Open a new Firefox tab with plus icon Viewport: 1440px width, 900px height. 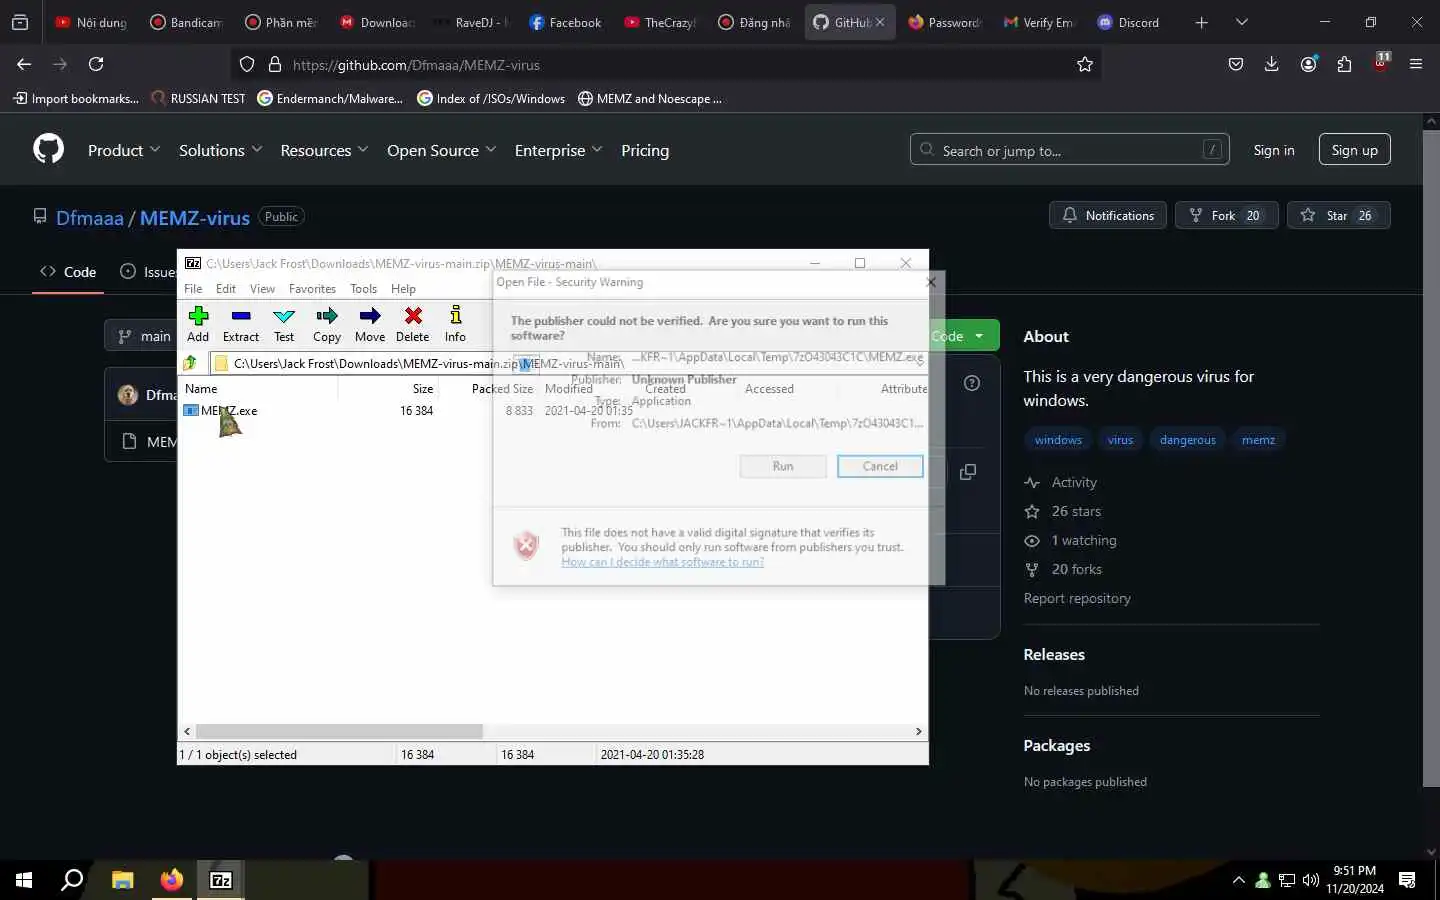[x=1201, y=22]
